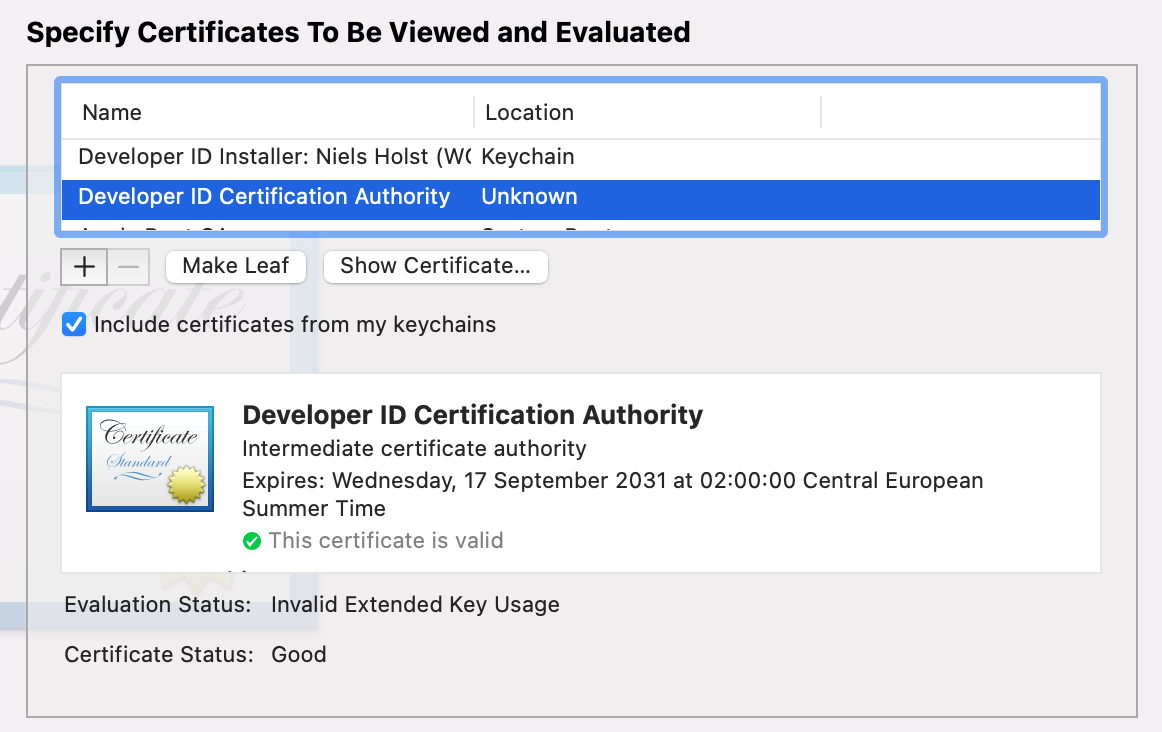Viewport: 1162px width, 732px height.
Task: Click the Keychain location cell
Action: click(527, 157)
